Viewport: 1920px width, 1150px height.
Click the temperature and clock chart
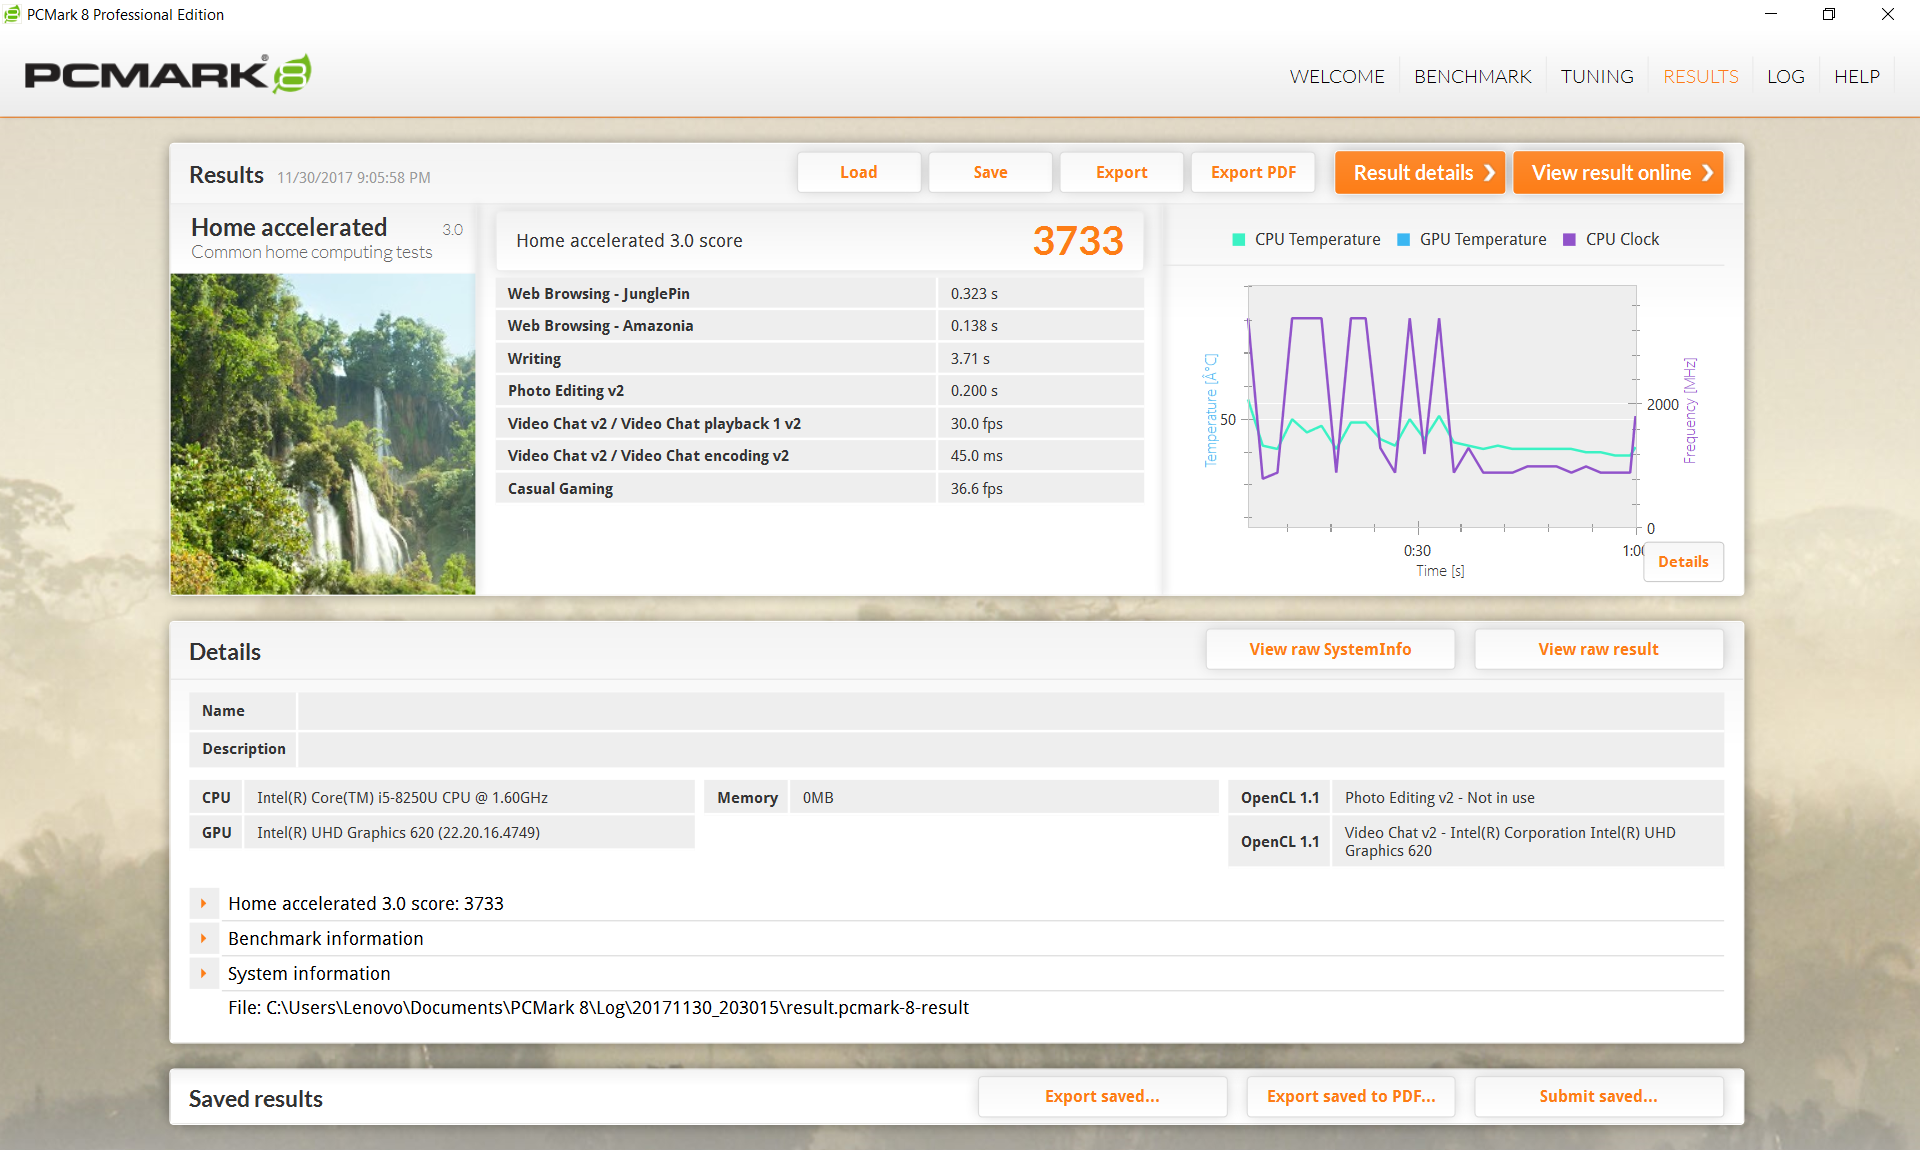click(1442, 406)
